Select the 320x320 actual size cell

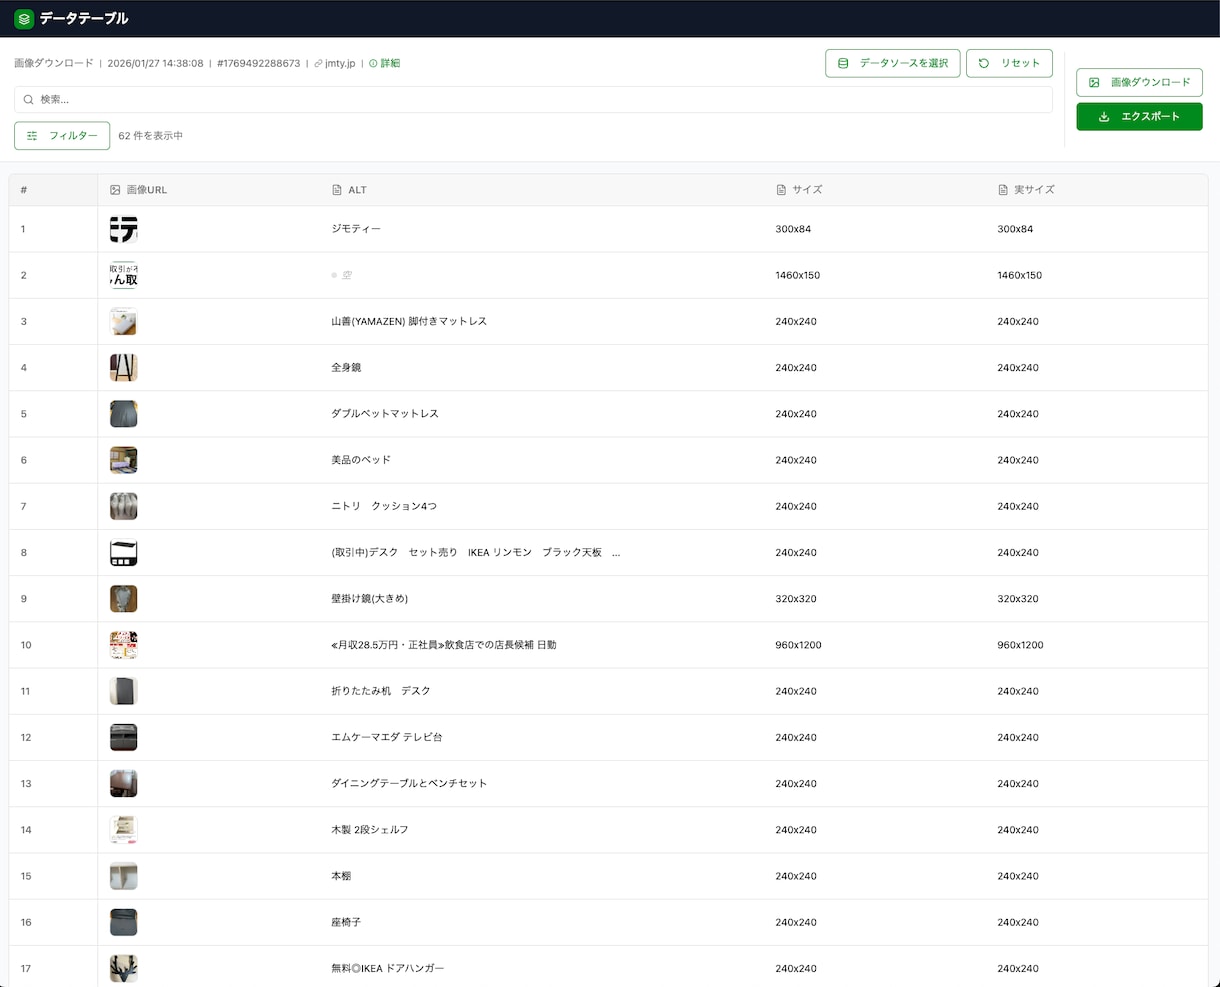click(1018, 598)
